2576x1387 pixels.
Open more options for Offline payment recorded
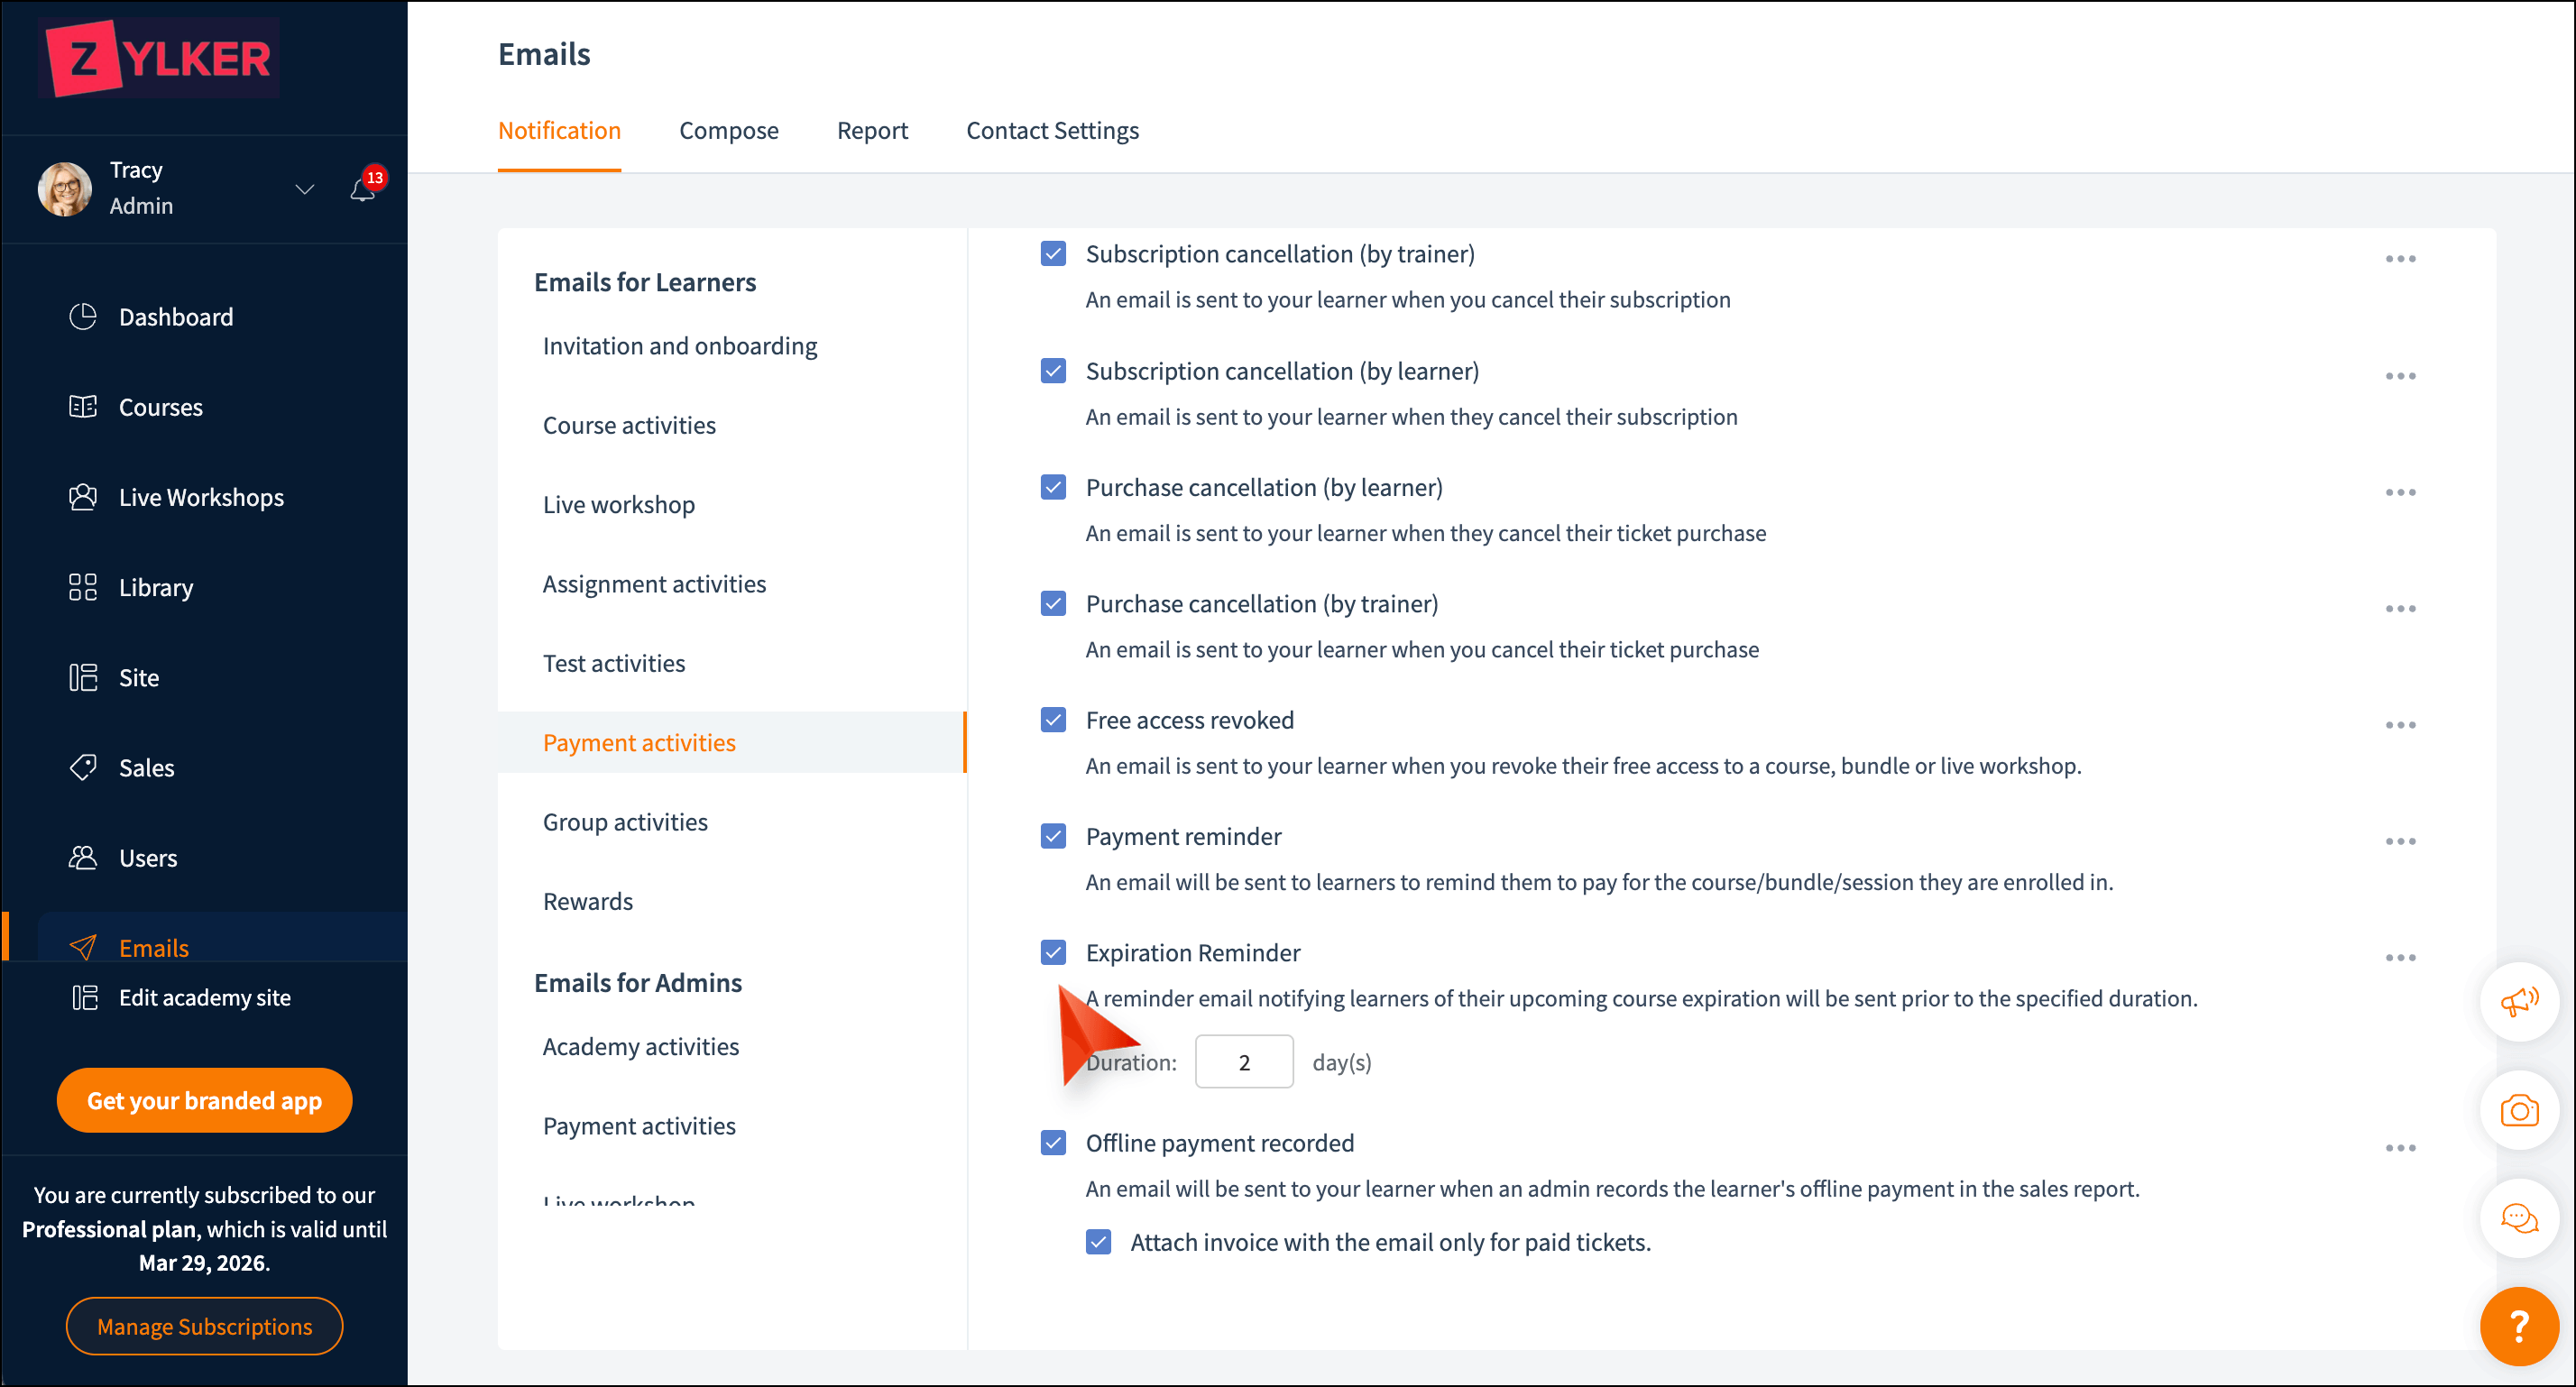click(2399, 1147)
